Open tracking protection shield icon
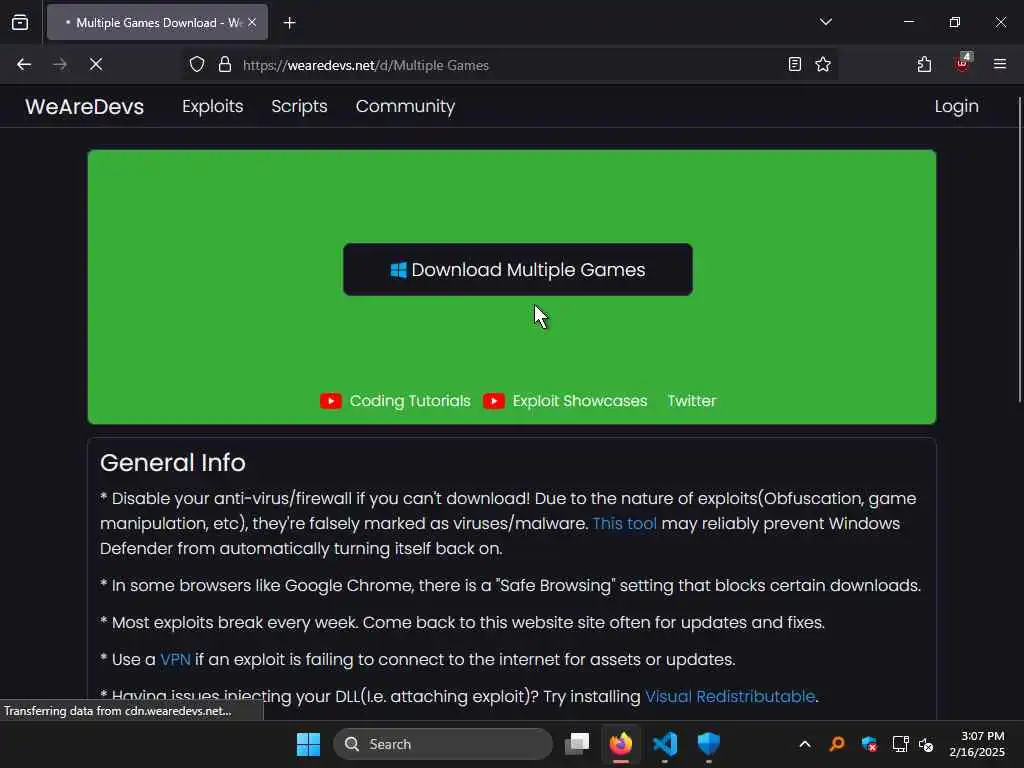Screen dimensions: 1024x768 pos(197,64)
